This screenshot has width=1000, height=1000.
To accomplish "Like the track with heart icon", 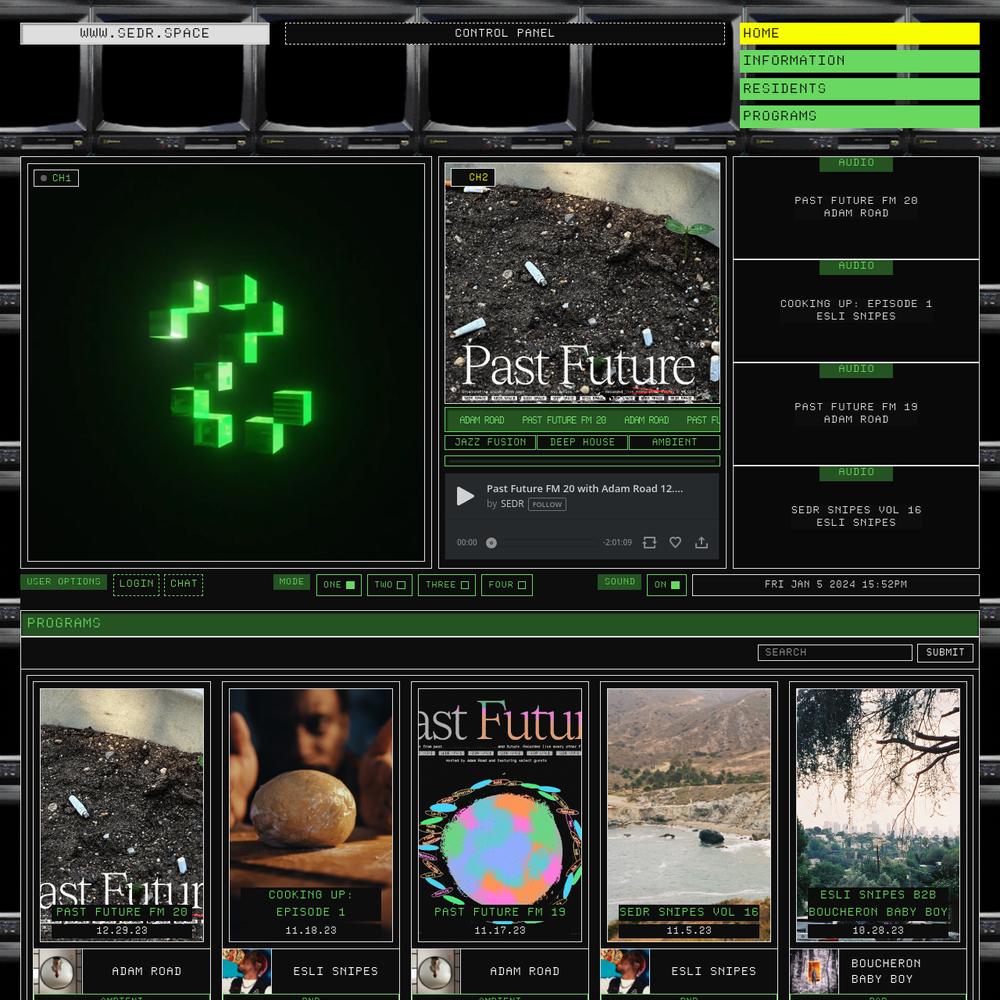I will (x=675, y=542).
